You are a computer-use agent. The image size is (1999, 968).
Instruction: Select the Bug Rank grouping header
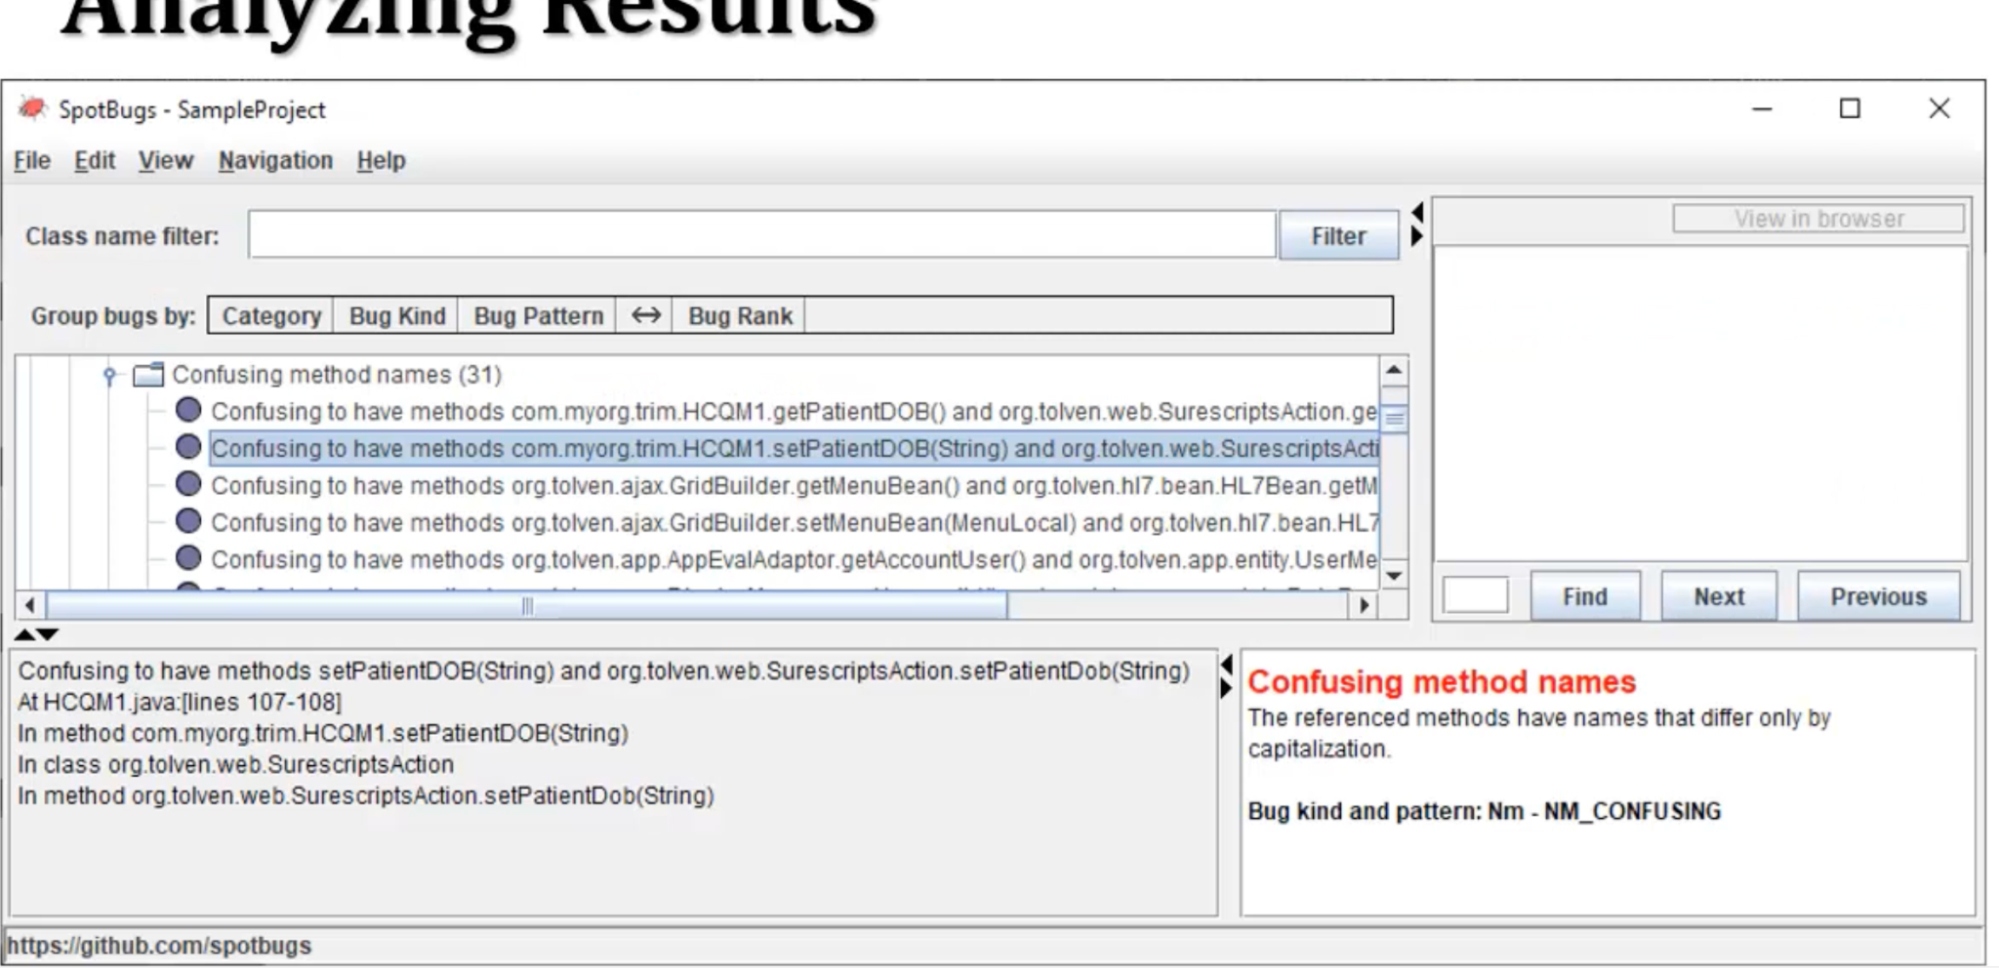740,316
